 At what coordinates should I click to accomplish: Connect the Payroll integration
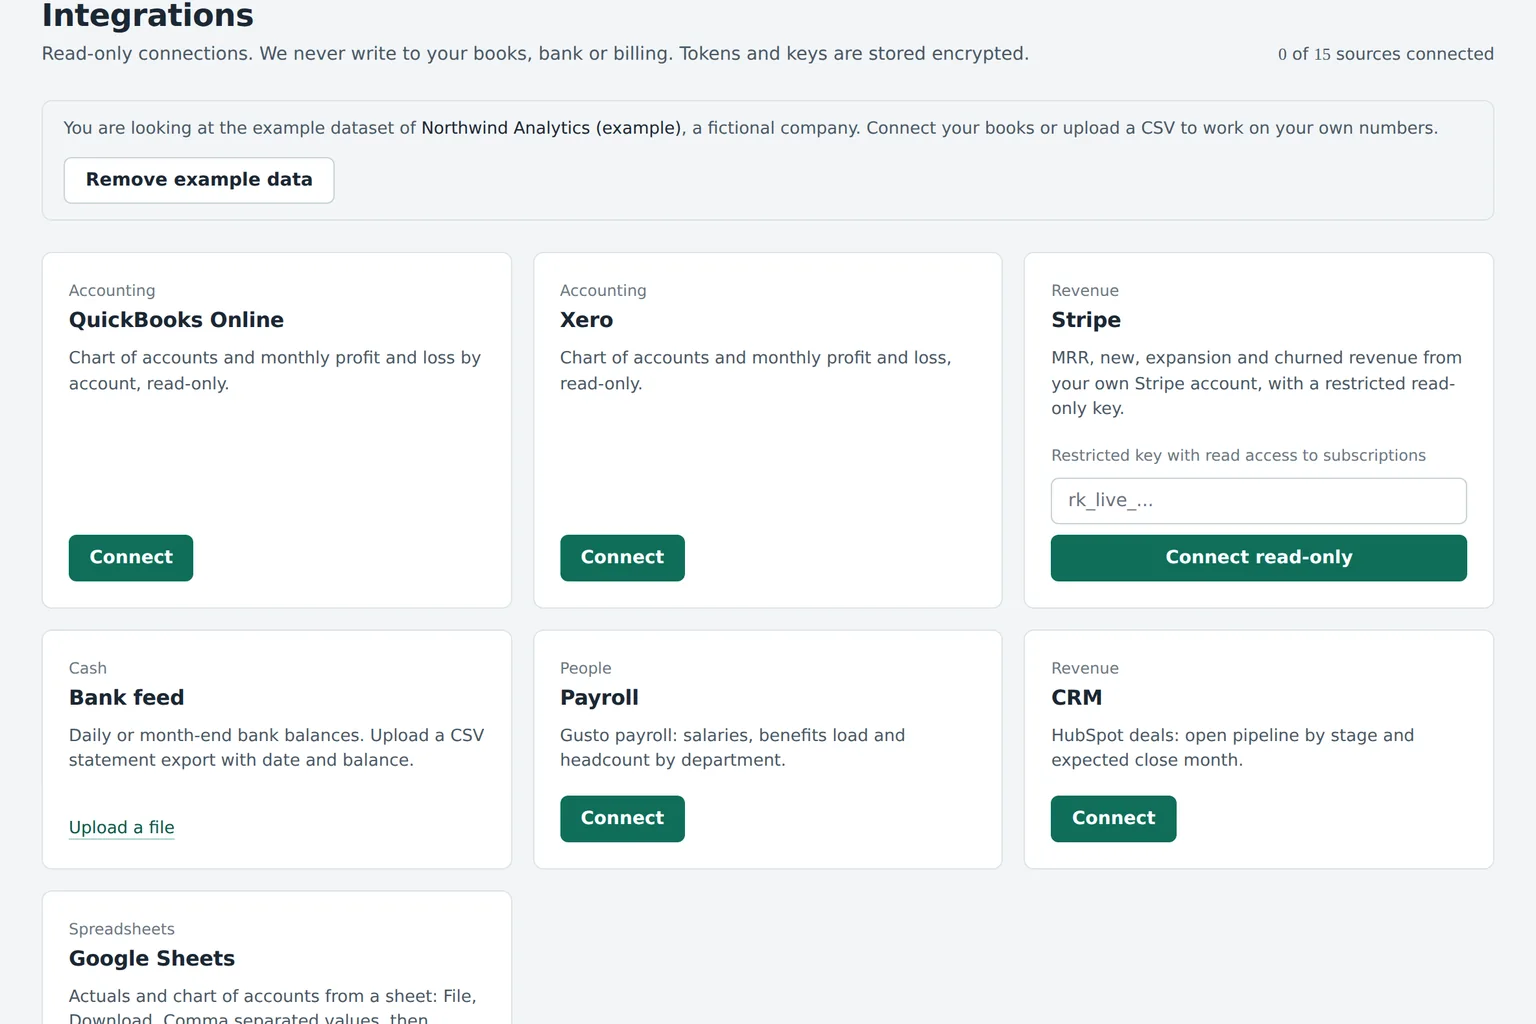622,819
